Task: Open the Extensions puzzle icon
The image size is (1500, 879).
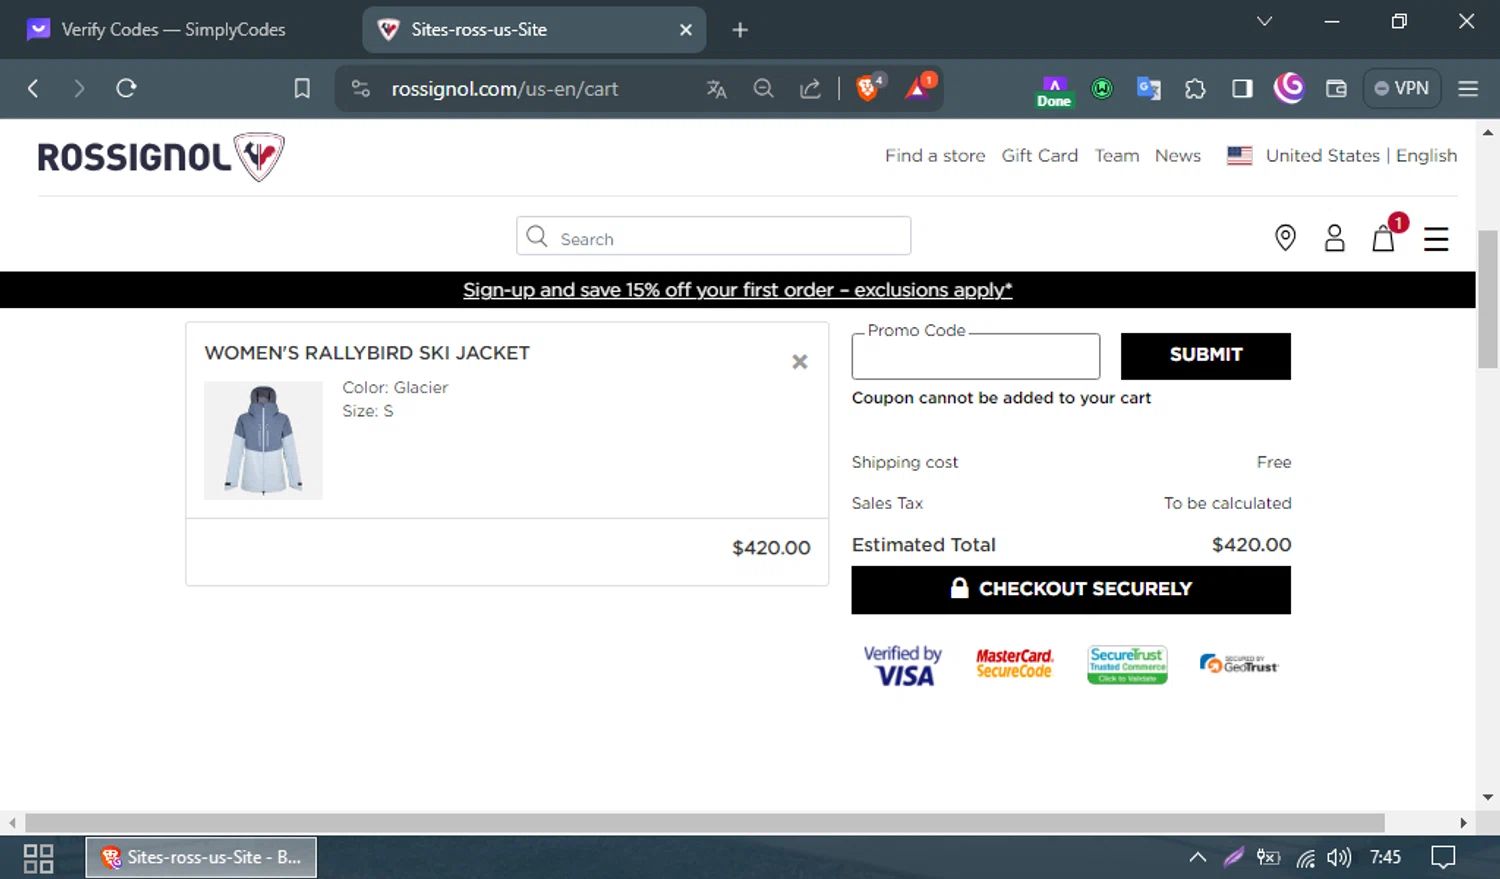Action: pyautogui.click(x=1195, y=89)
